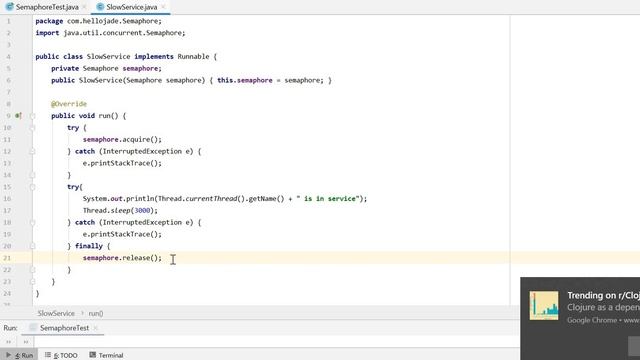Click the '@Override' annotation on line 8
This screenshot has width=640, height=360.
coord(69,104)
